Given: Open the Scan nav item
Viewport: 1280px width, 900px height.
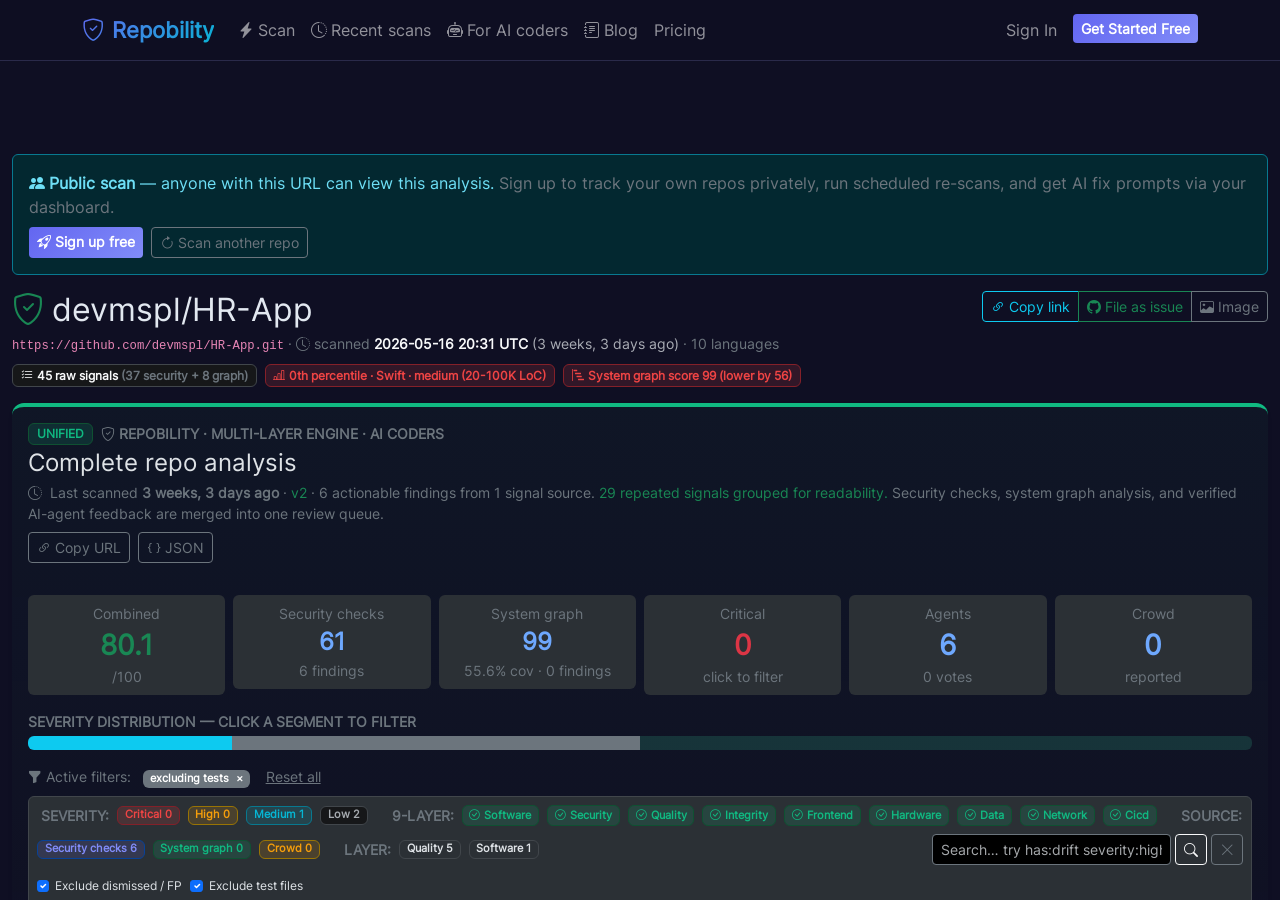Looking at the screenshot, I should pyautogui.click(x=267, y=30).
